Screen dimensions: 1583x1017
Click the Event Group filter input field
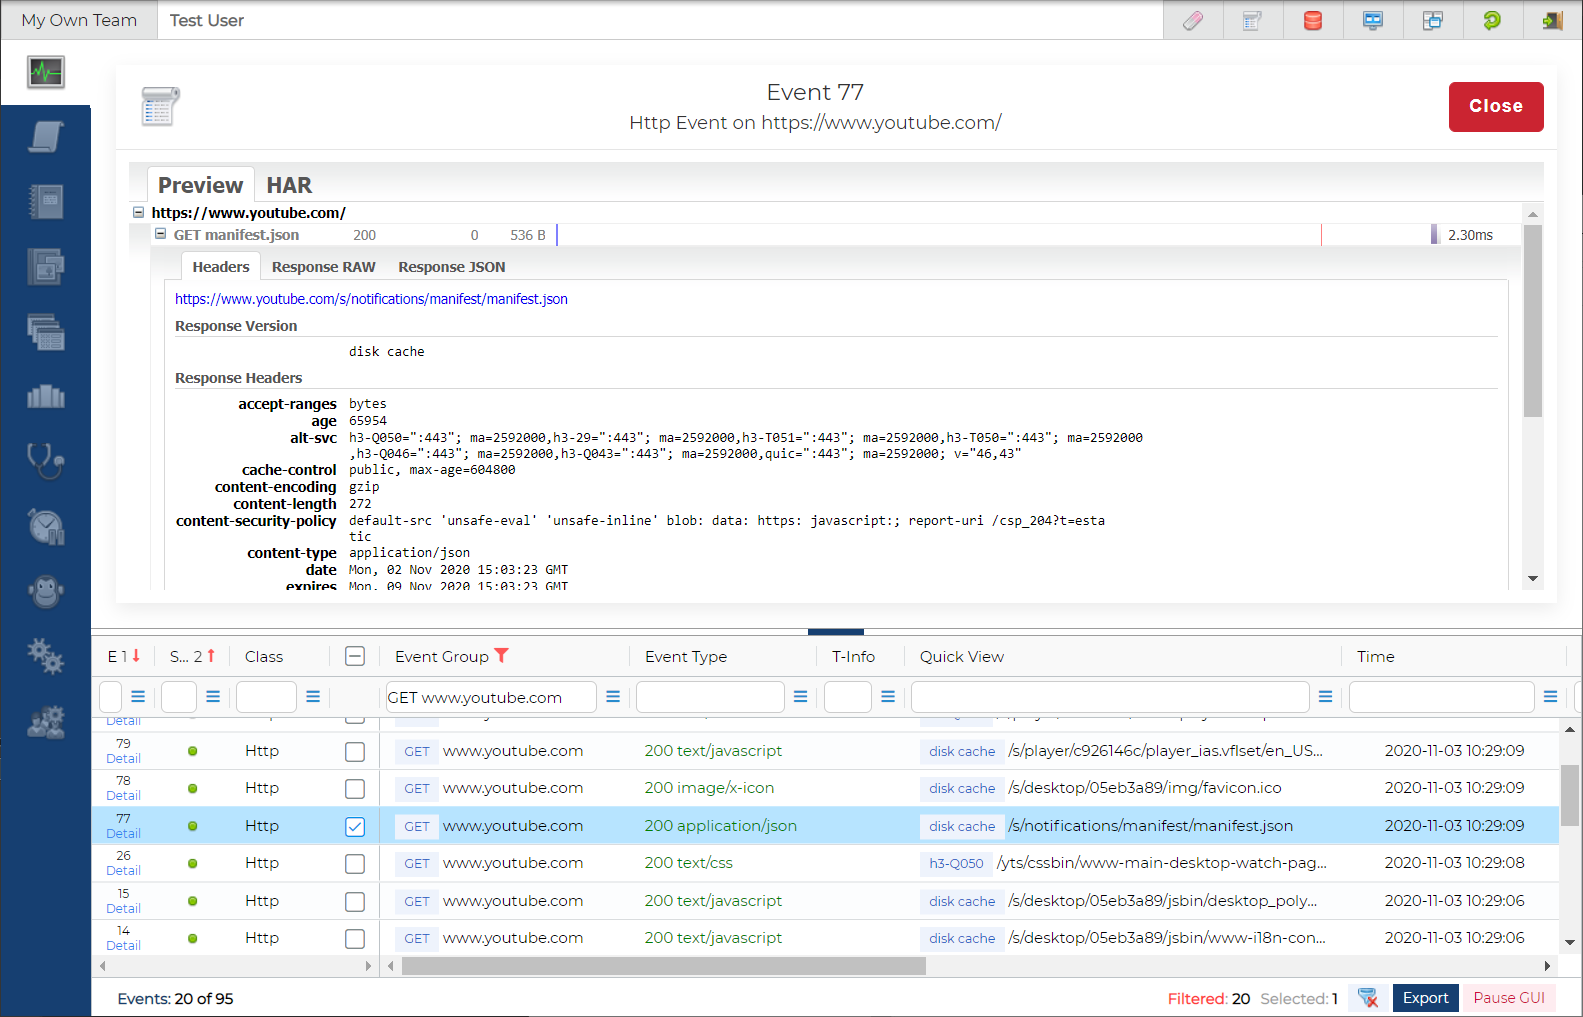491,697
